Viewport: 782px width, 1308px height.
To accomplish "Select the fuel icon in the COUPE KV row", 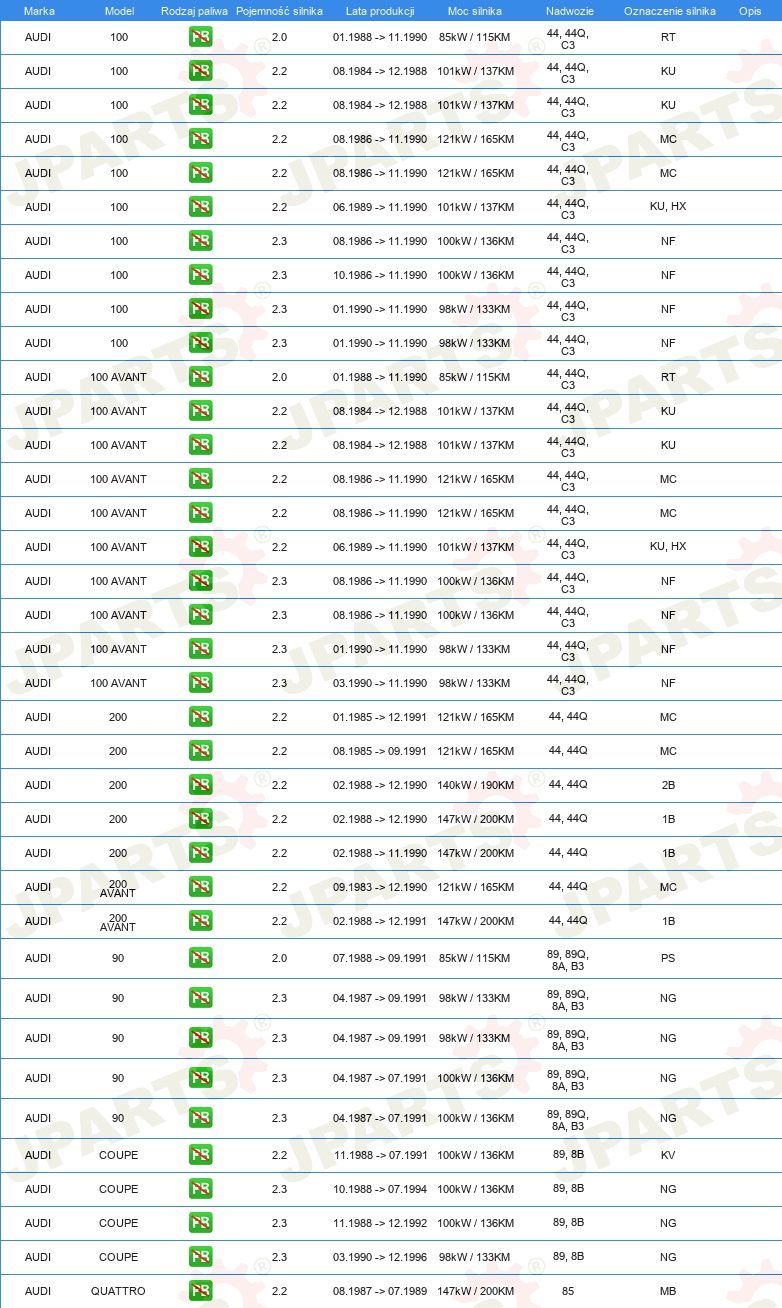I will 200,1155.
